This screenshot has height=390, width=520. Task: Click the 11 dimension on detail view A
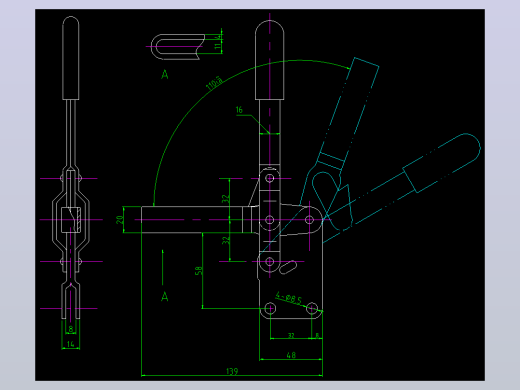218,47
